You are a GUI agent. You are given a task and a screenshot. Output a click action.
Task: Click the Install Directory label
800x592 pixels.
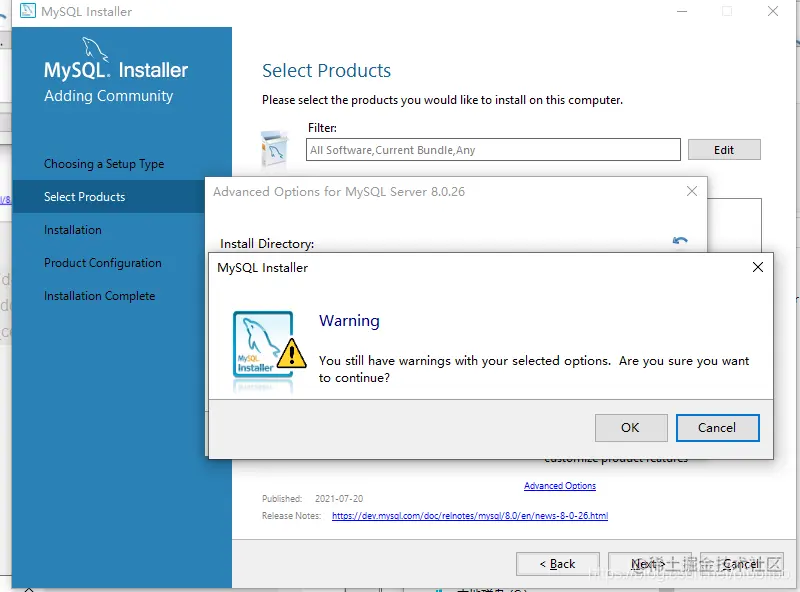pyautogui.click(x=267, y=244)
